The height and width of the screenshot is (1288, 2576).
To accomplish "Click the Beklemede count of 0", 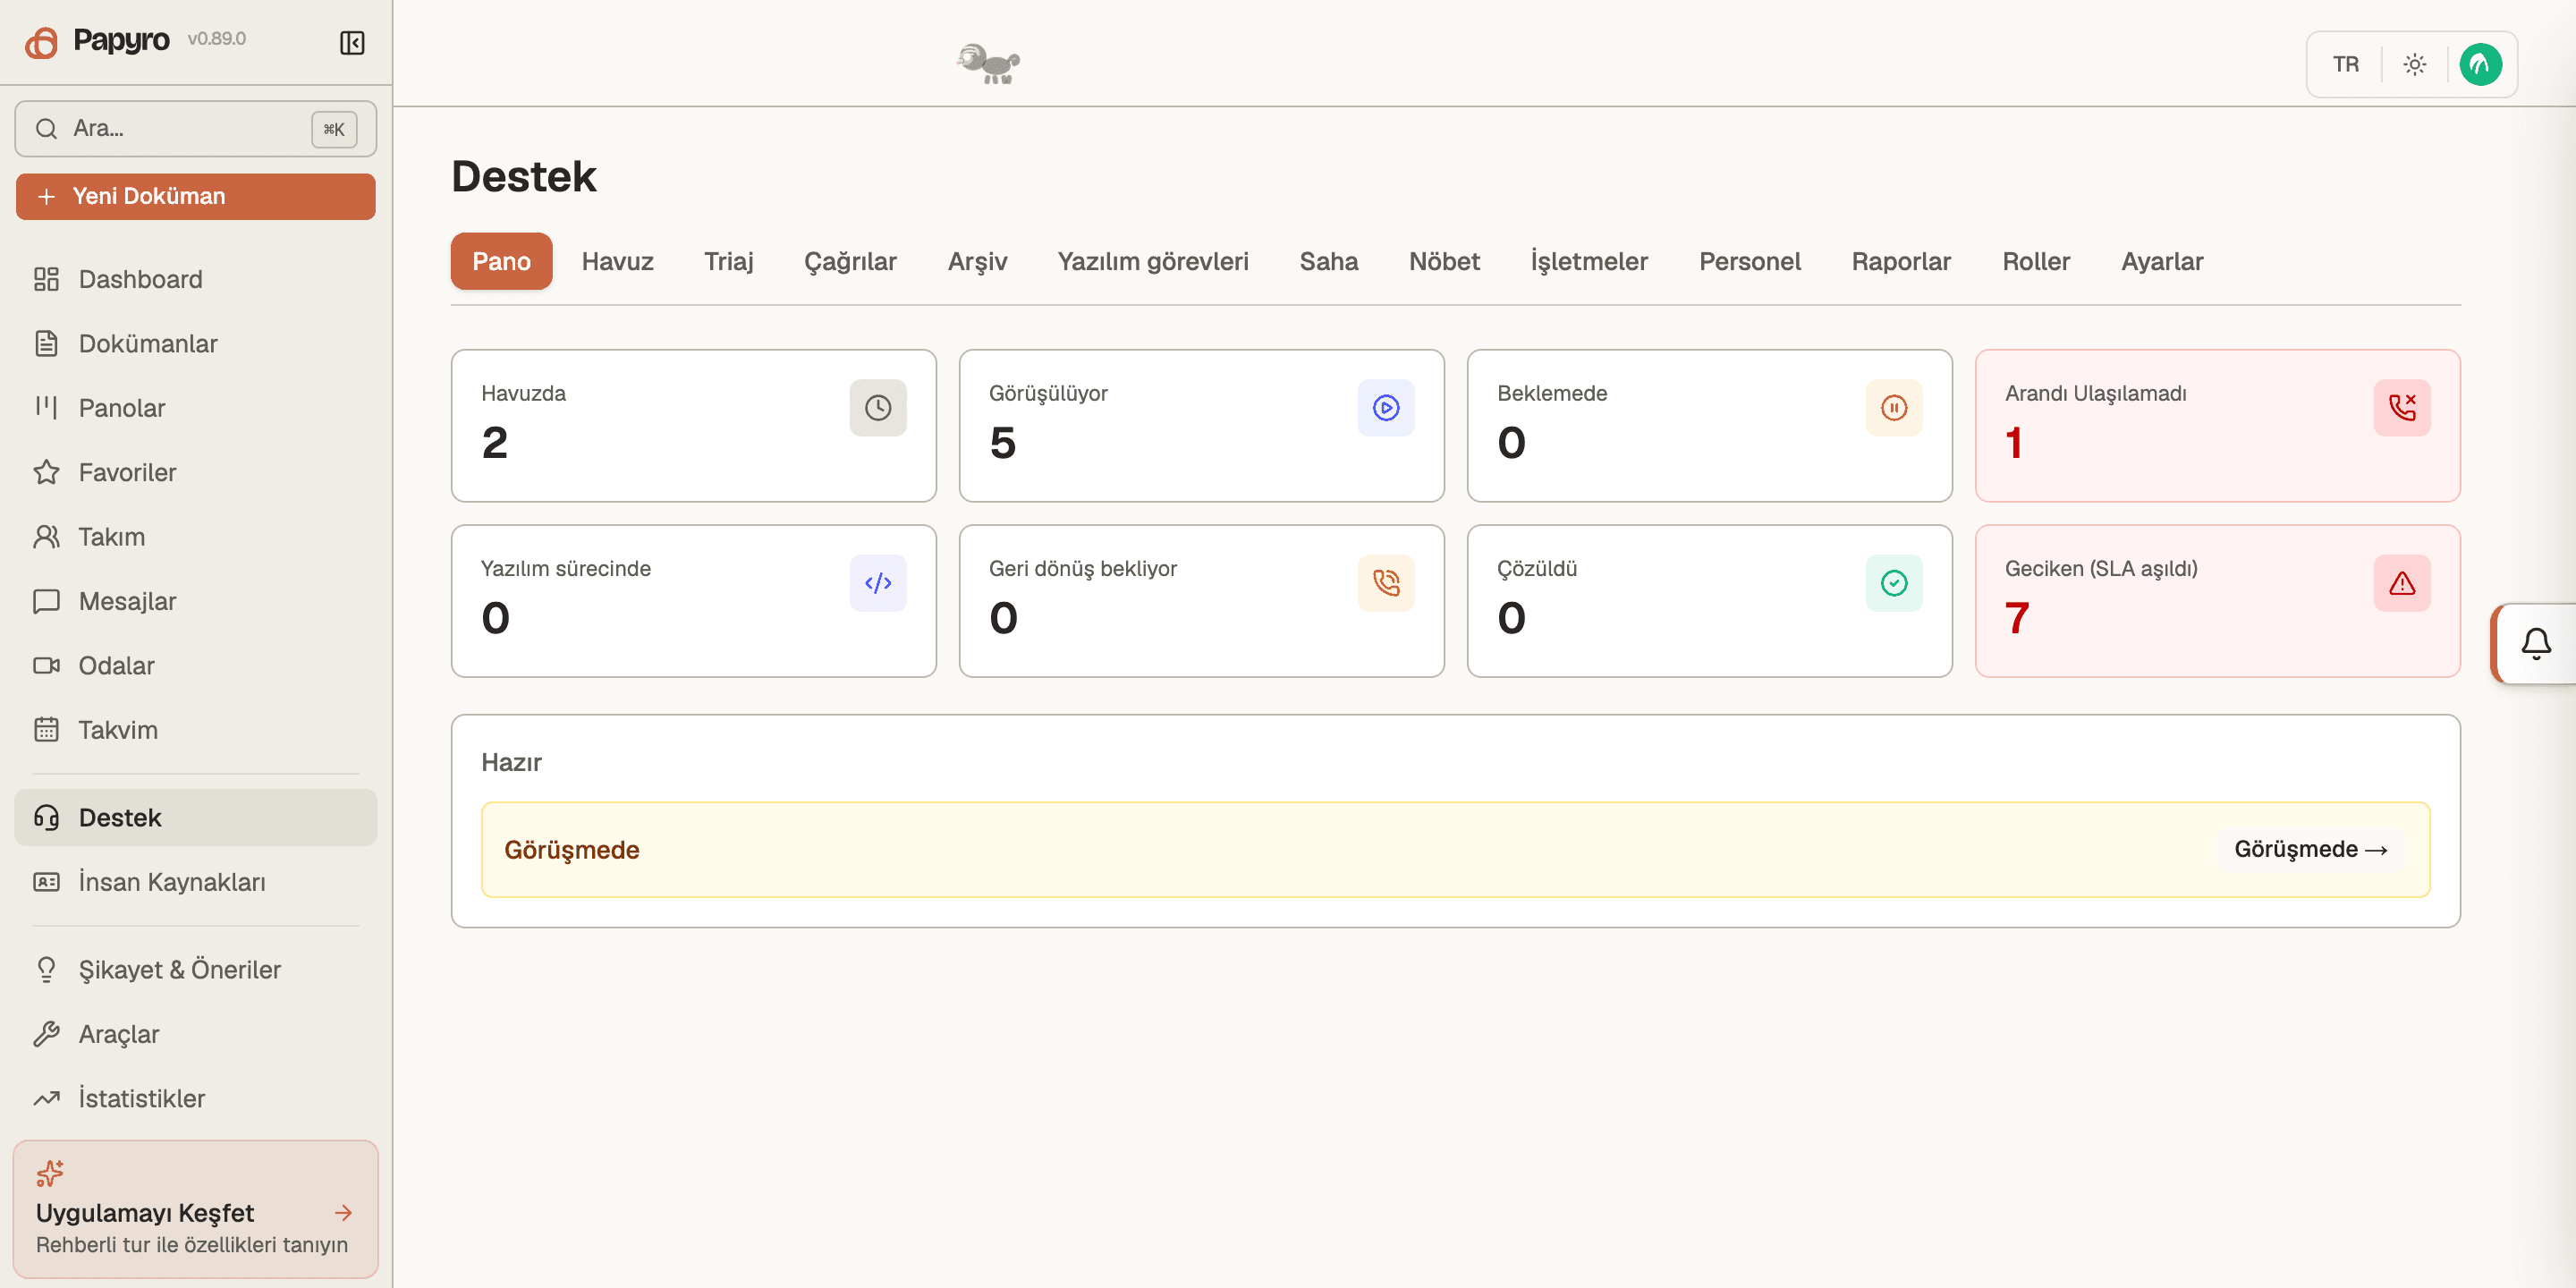I will (x=1511, y=442).
